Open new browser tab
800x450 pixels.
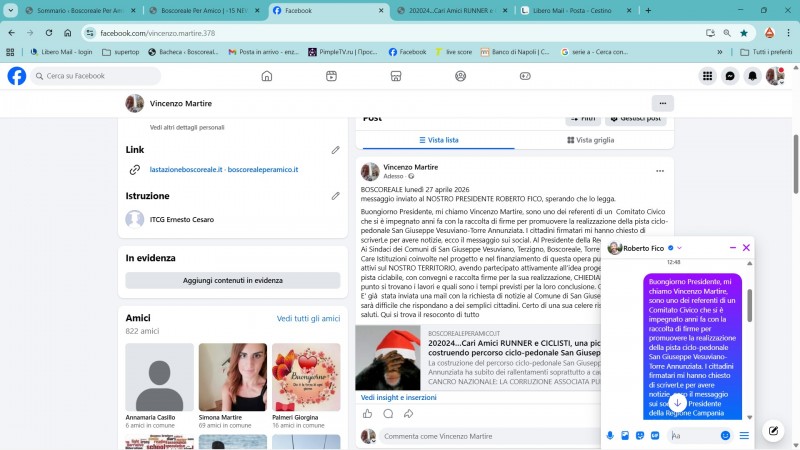[648, 10]
